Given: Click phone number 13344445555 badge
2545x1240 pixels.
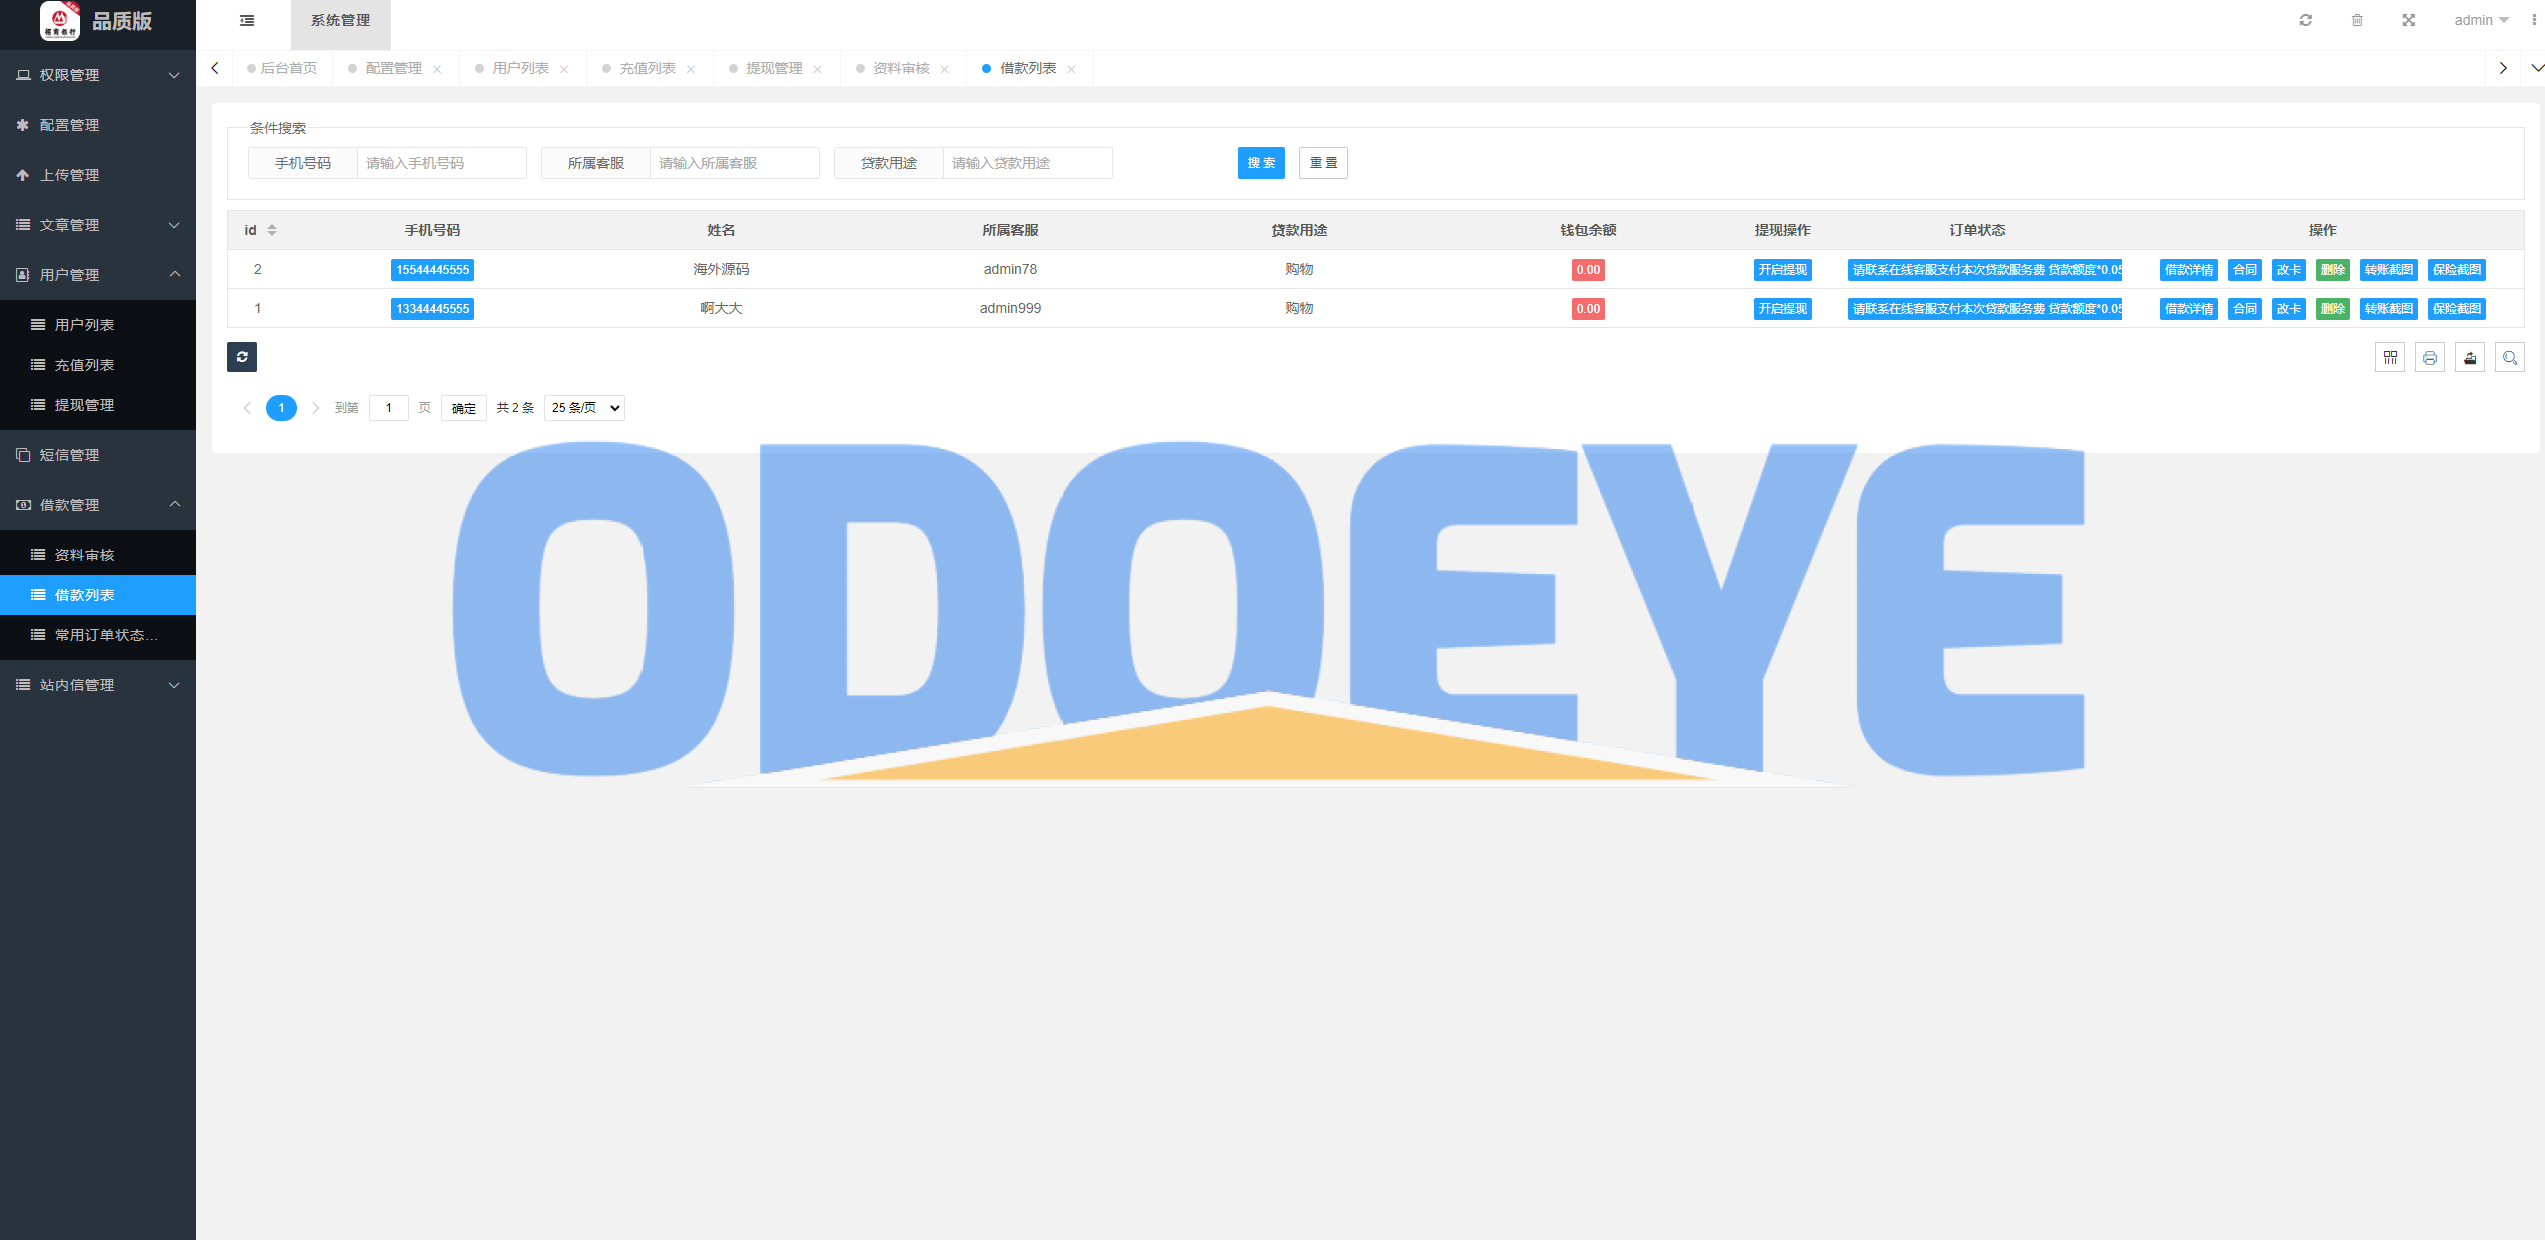Looking at the screenshot, I should coord(432,309).
